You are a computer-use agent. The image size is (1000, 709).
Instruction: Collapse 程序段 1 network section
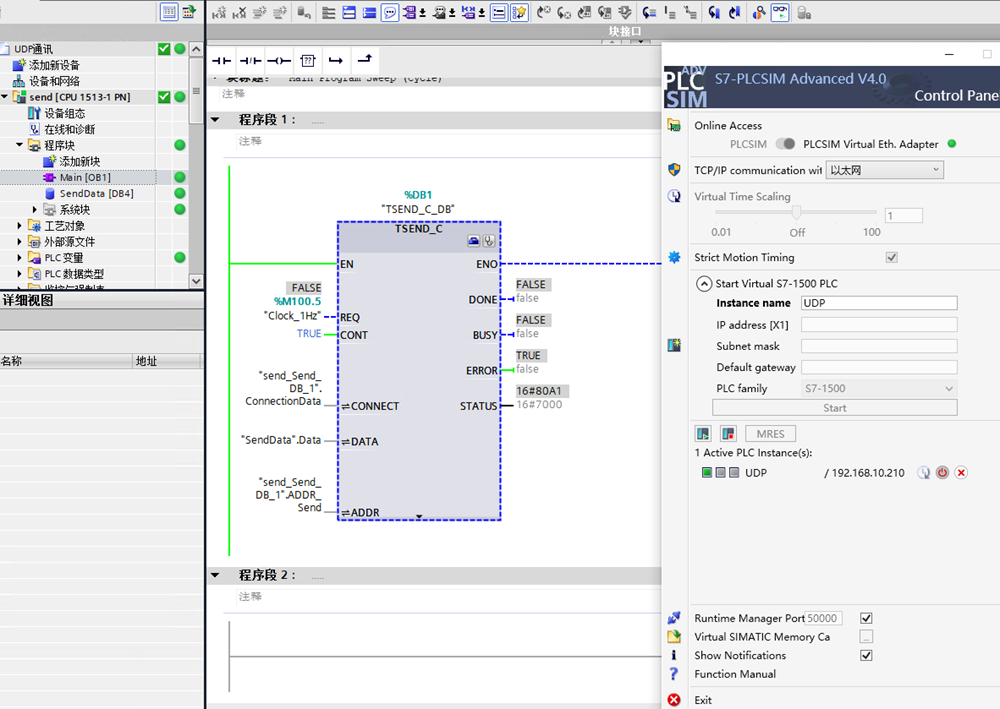pos(215,120)
